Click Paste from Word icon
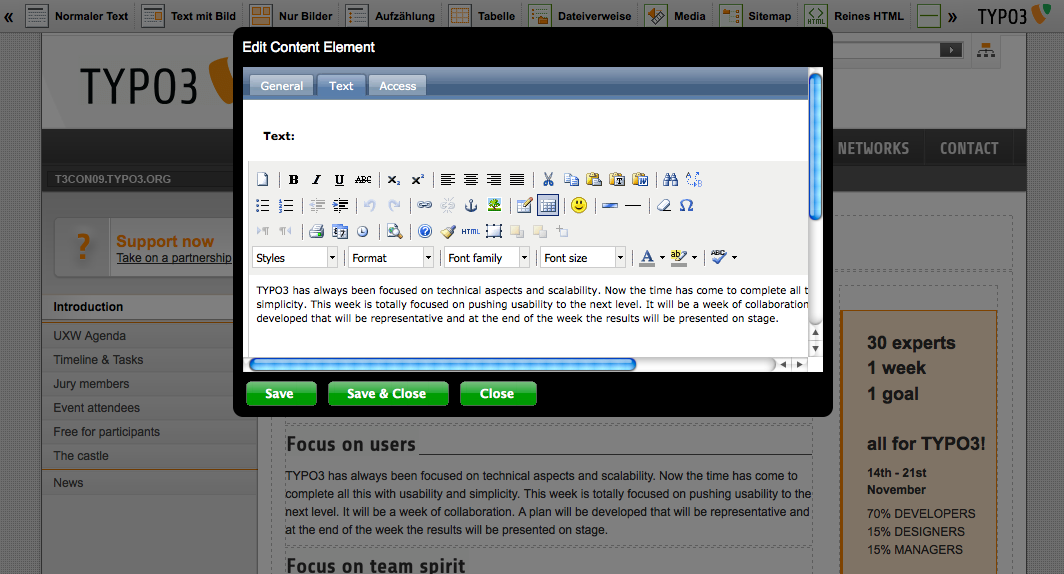 640,179
